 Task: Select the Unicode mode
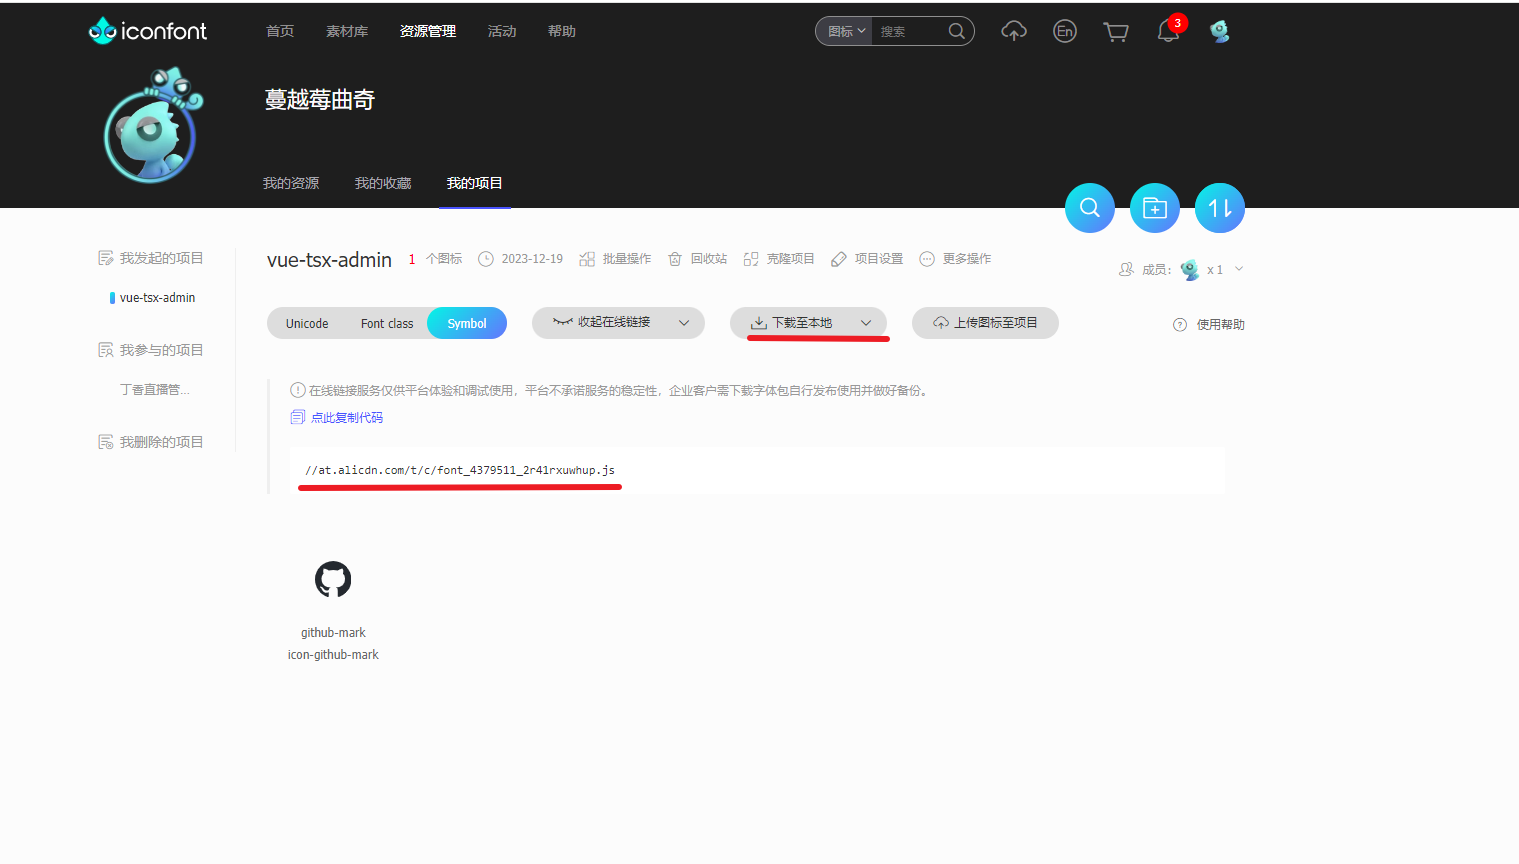(307, 323)
